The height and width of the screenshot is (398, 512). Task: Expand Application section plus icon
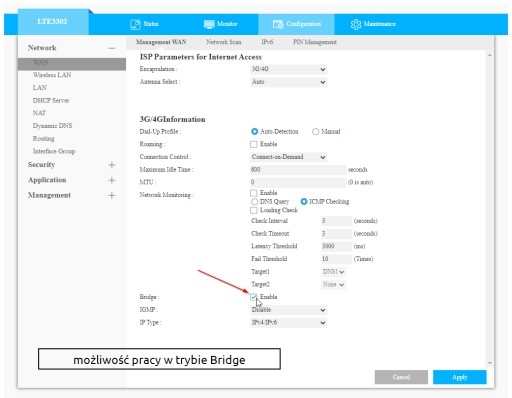pos(112,180)
